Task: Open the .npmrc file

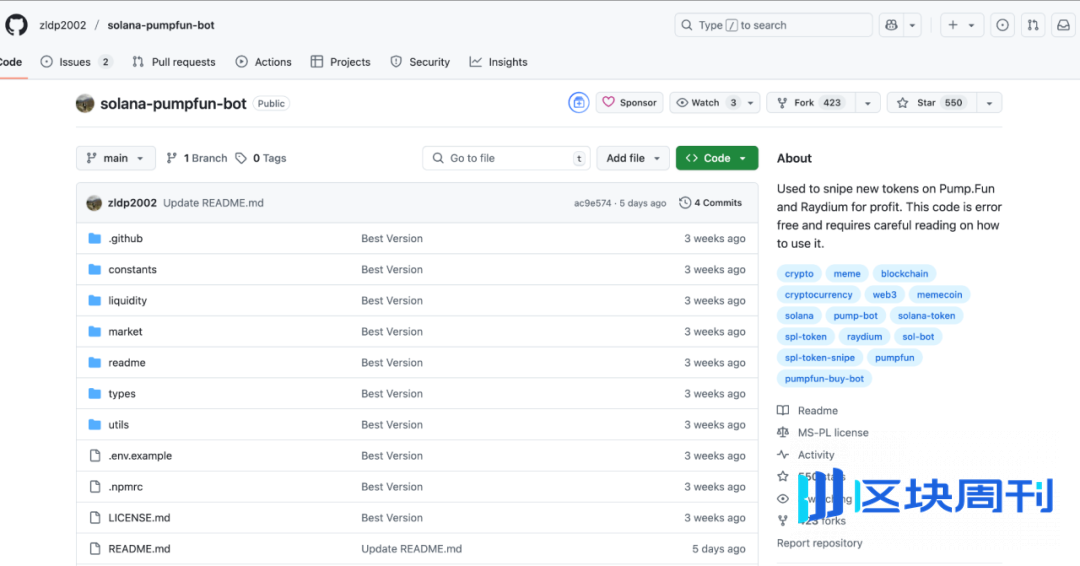Action: [125, 486]
